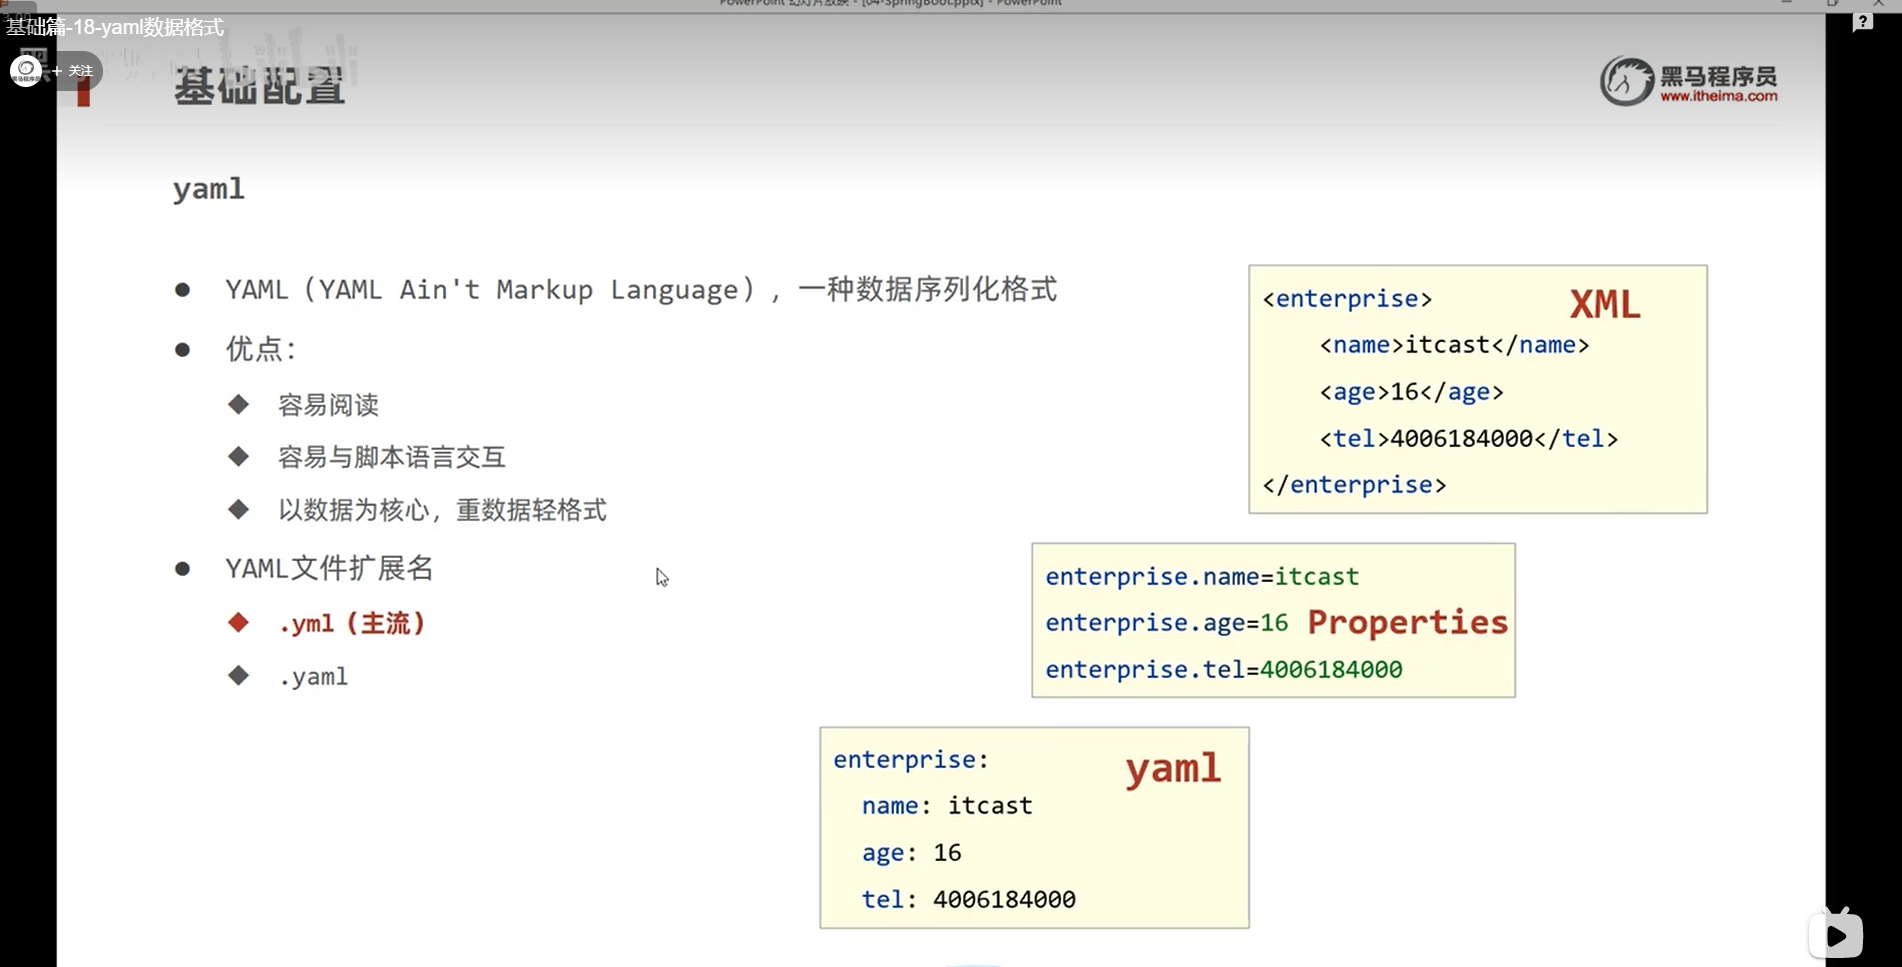
Task: Click the '<tel>4006184000</tel>' line
Action: point(1468,439)
